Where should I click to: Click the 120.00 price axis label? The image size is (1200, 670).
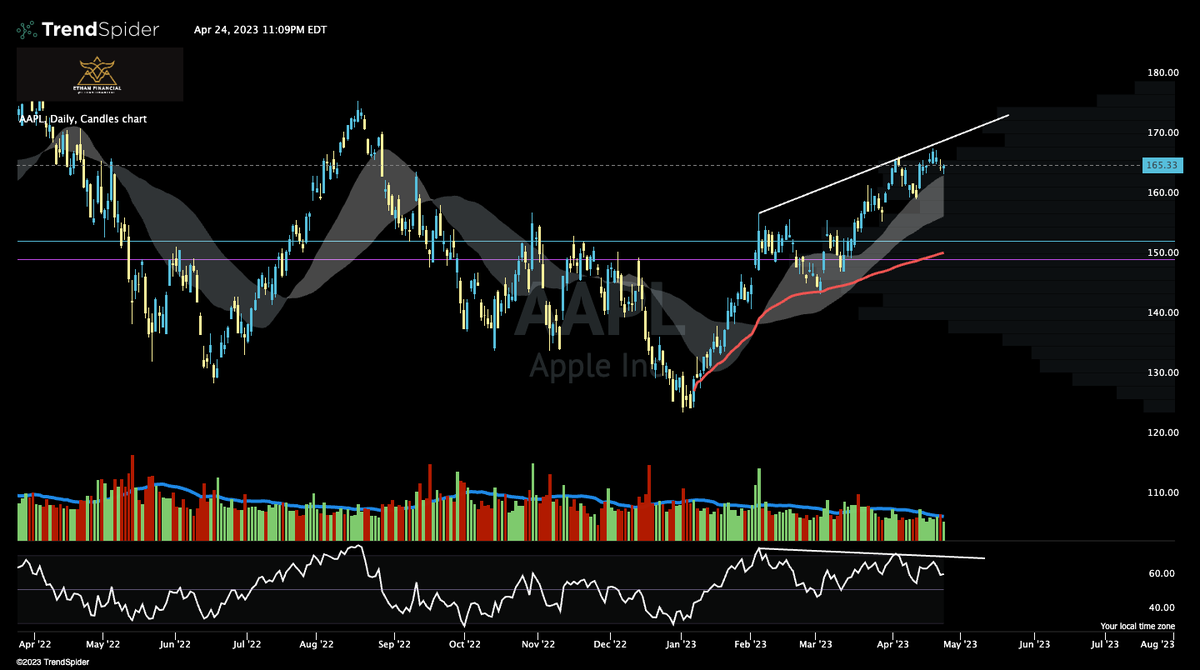click(x=1163, y=433)
